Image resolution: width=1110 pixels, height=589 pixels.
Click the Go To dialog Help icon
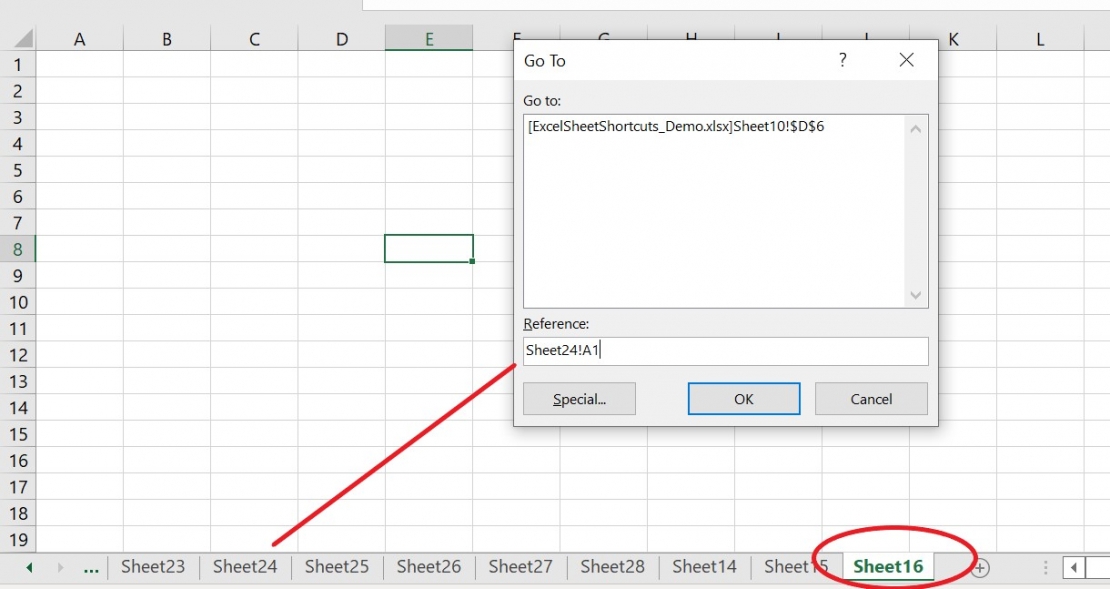[842, 60]
